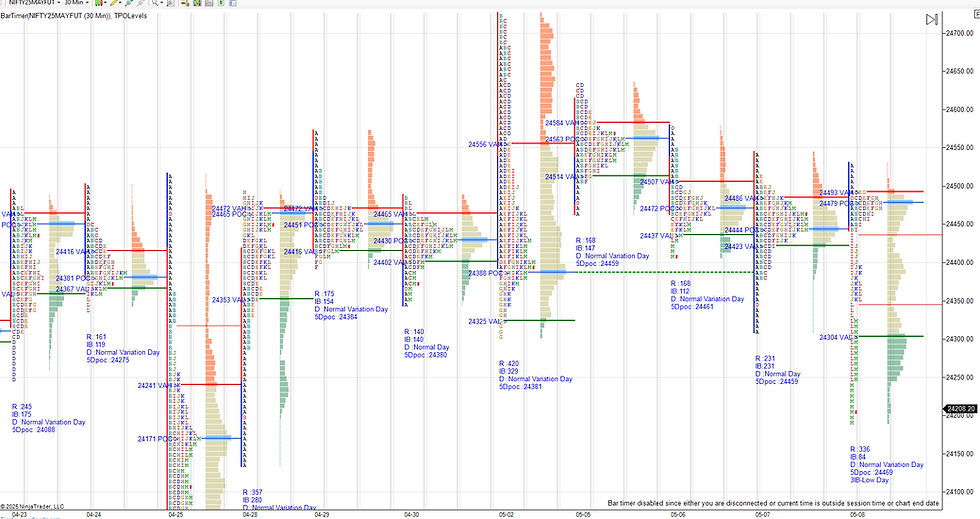Click the current price marker 24208.20
The height and width of the screenshot is (519, 980).
coord(960,409)
